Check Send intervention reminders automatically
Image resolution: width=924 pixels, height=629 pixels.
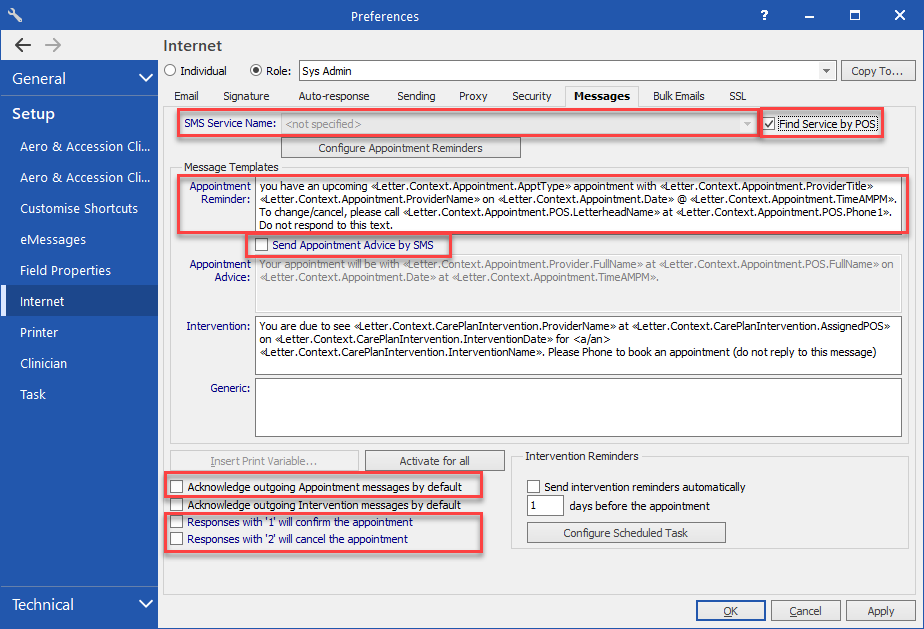click(x=533, y=487)
